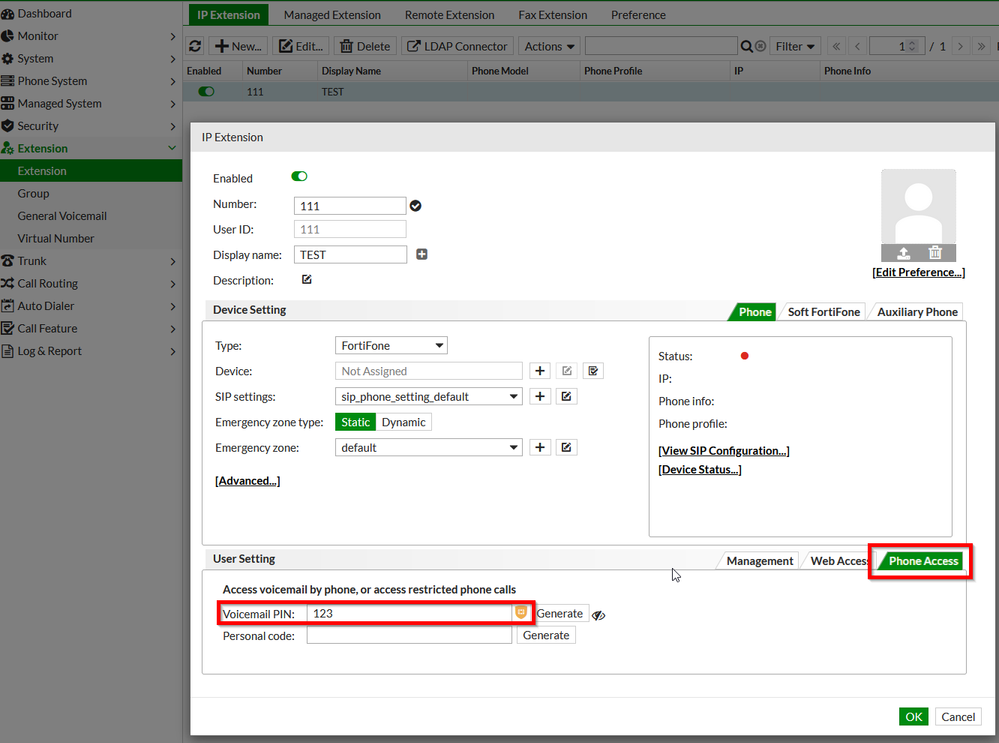
Task: Open the View SIP Configuration link
Action: (723, 451)
